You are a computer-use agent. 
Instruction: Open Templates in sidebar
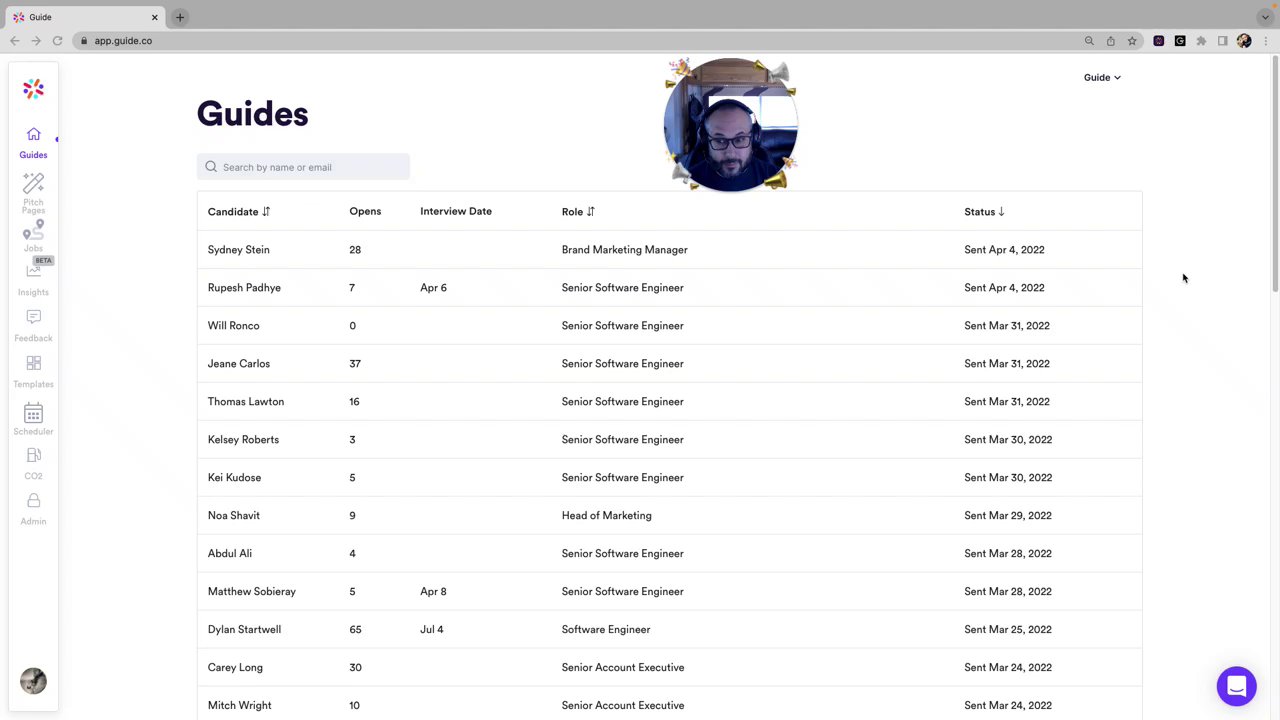pos(33,372)
